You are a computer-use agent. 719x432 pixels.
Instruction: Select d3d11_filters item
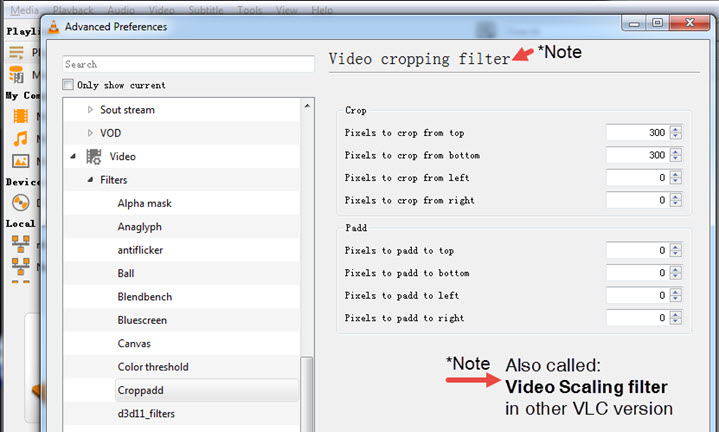[146, 414]
